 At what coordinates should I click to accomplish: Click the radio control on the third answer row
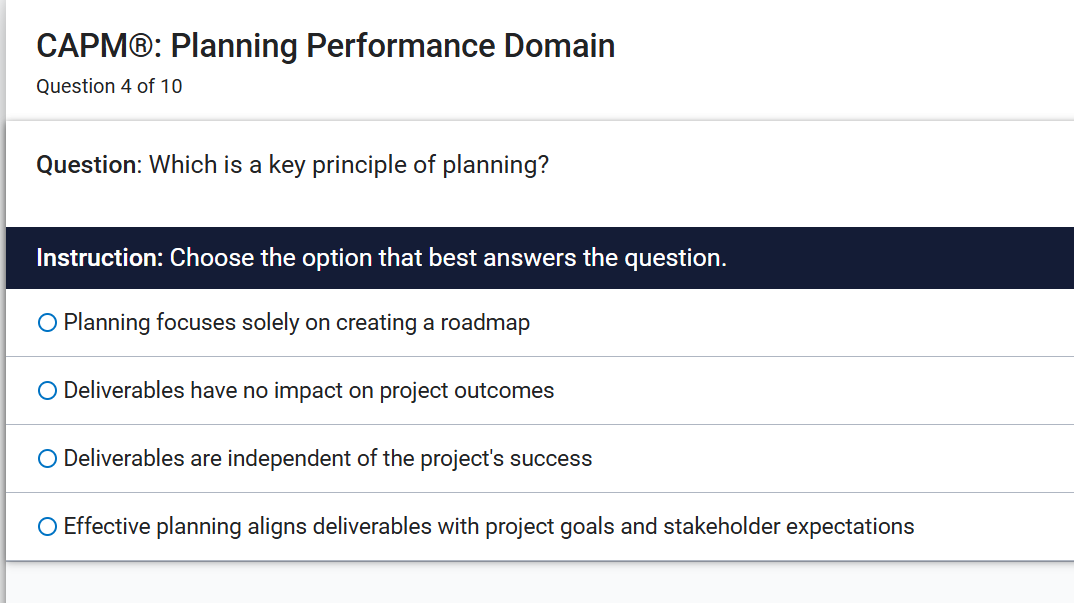point(46,458)
